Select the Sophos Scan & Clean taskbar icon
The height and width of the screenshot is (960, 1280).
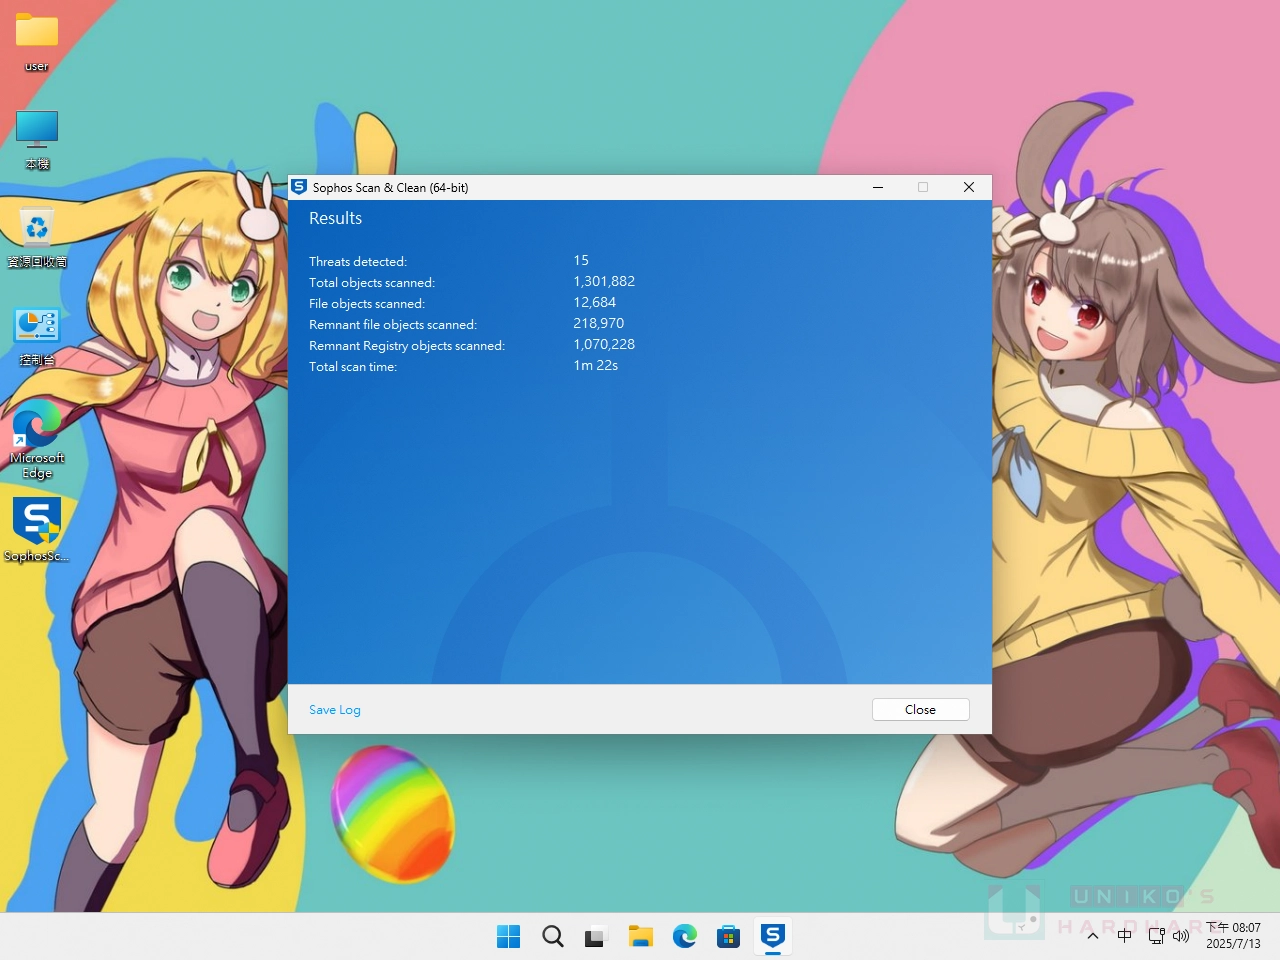pos(772,936)
